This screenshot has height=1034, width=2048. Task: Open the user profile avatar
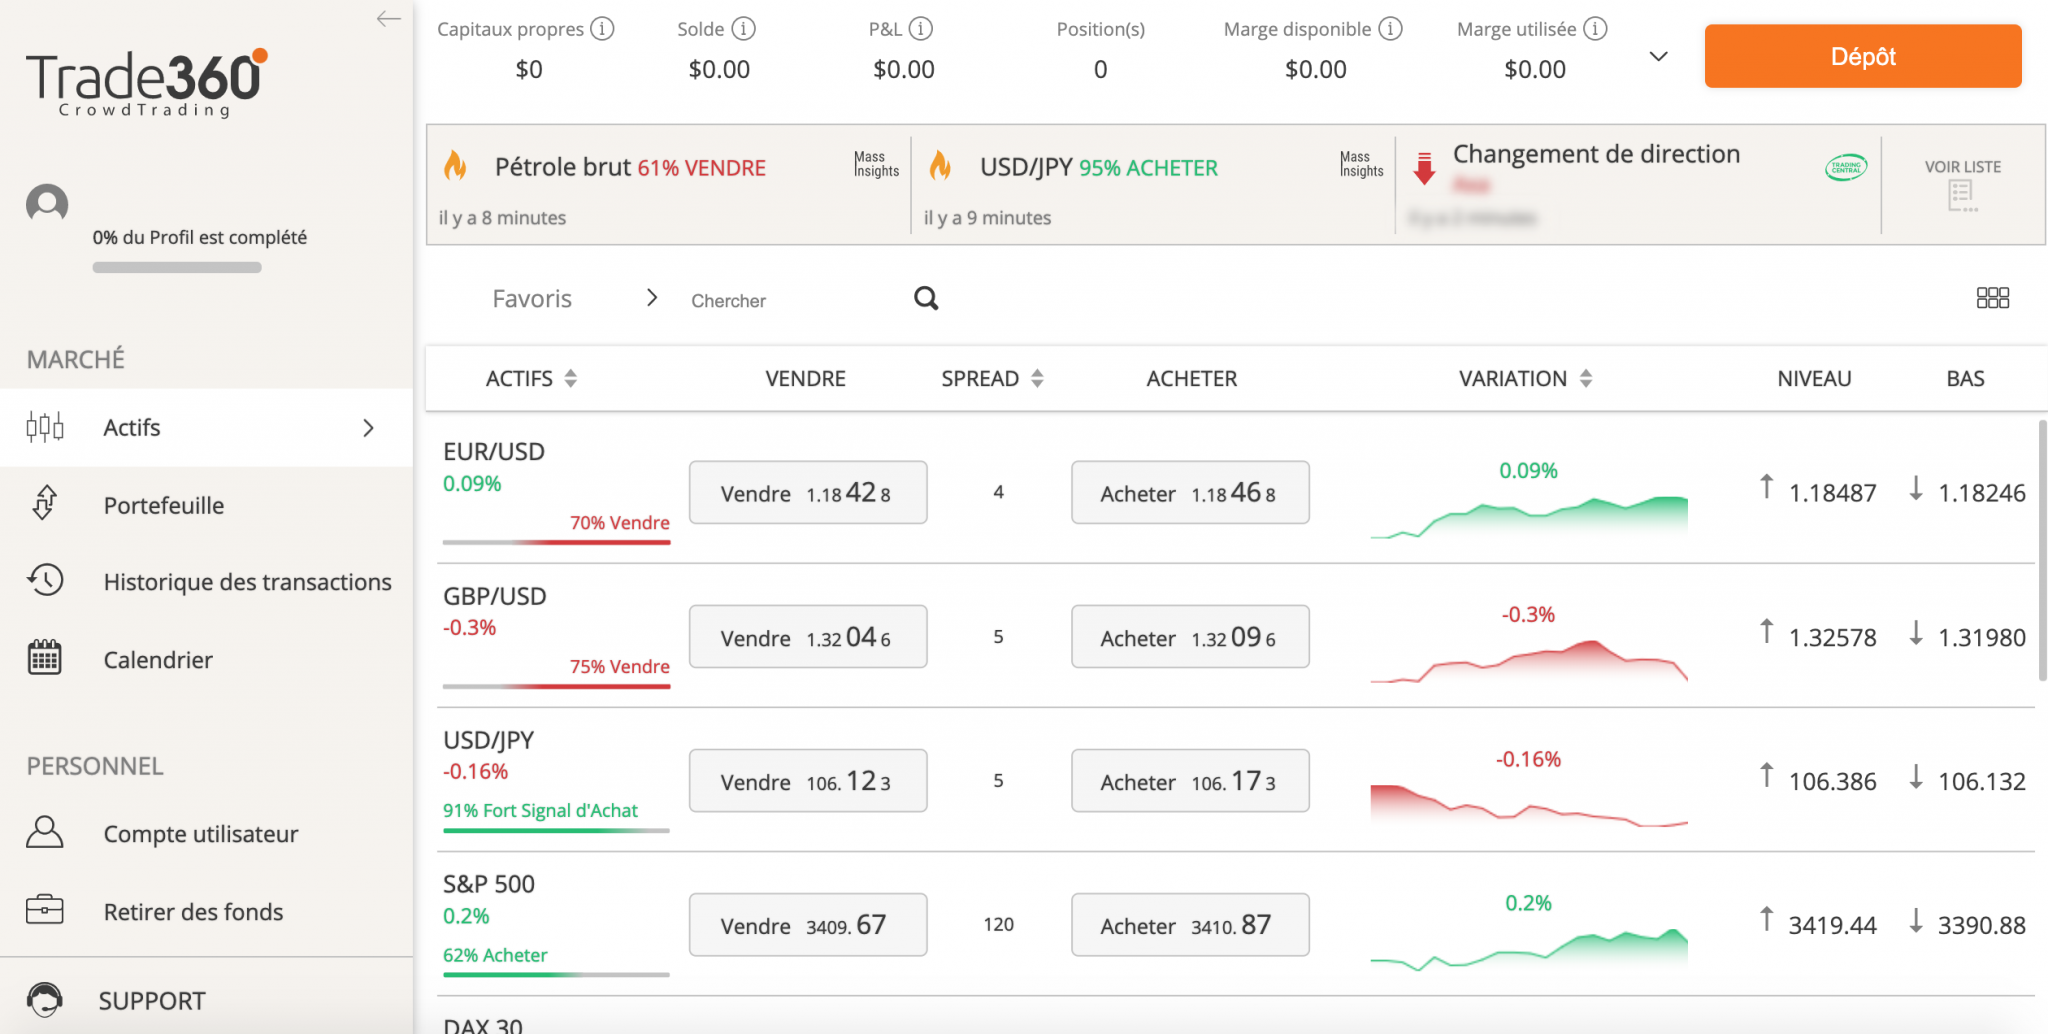(47, 203)
